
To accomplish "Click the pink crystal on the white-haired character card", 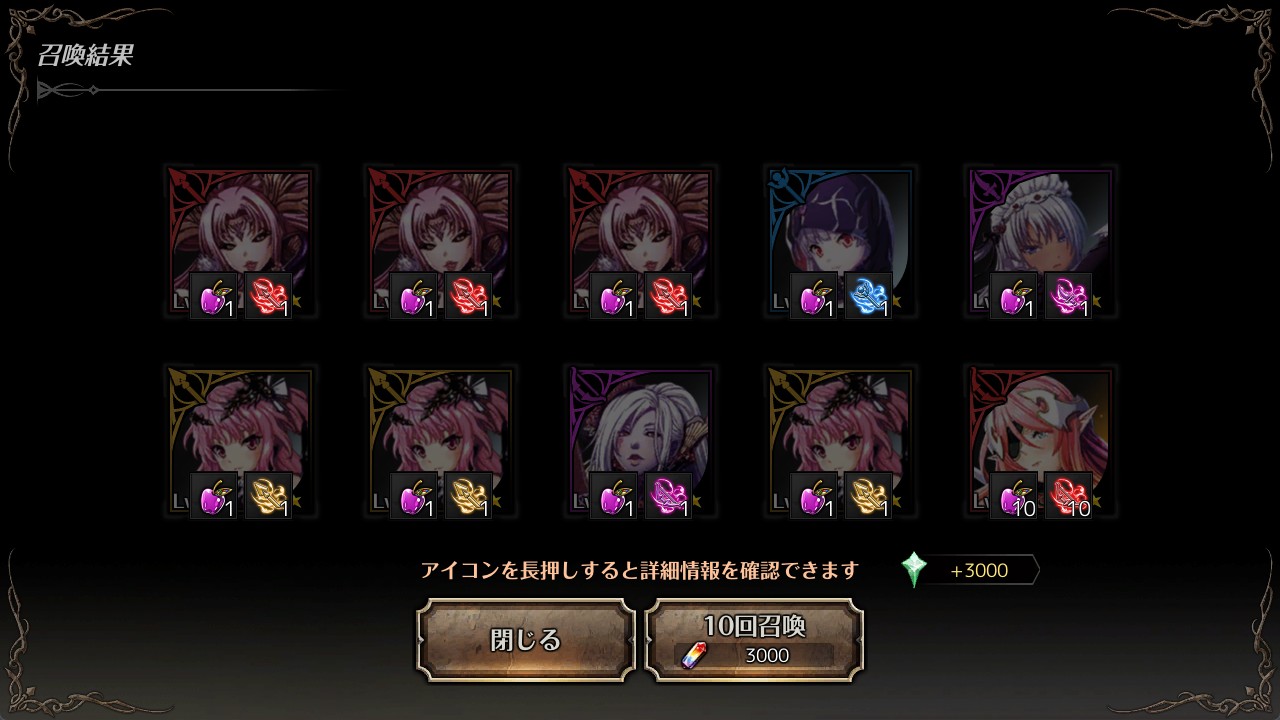I will click(x=668, y=496).
